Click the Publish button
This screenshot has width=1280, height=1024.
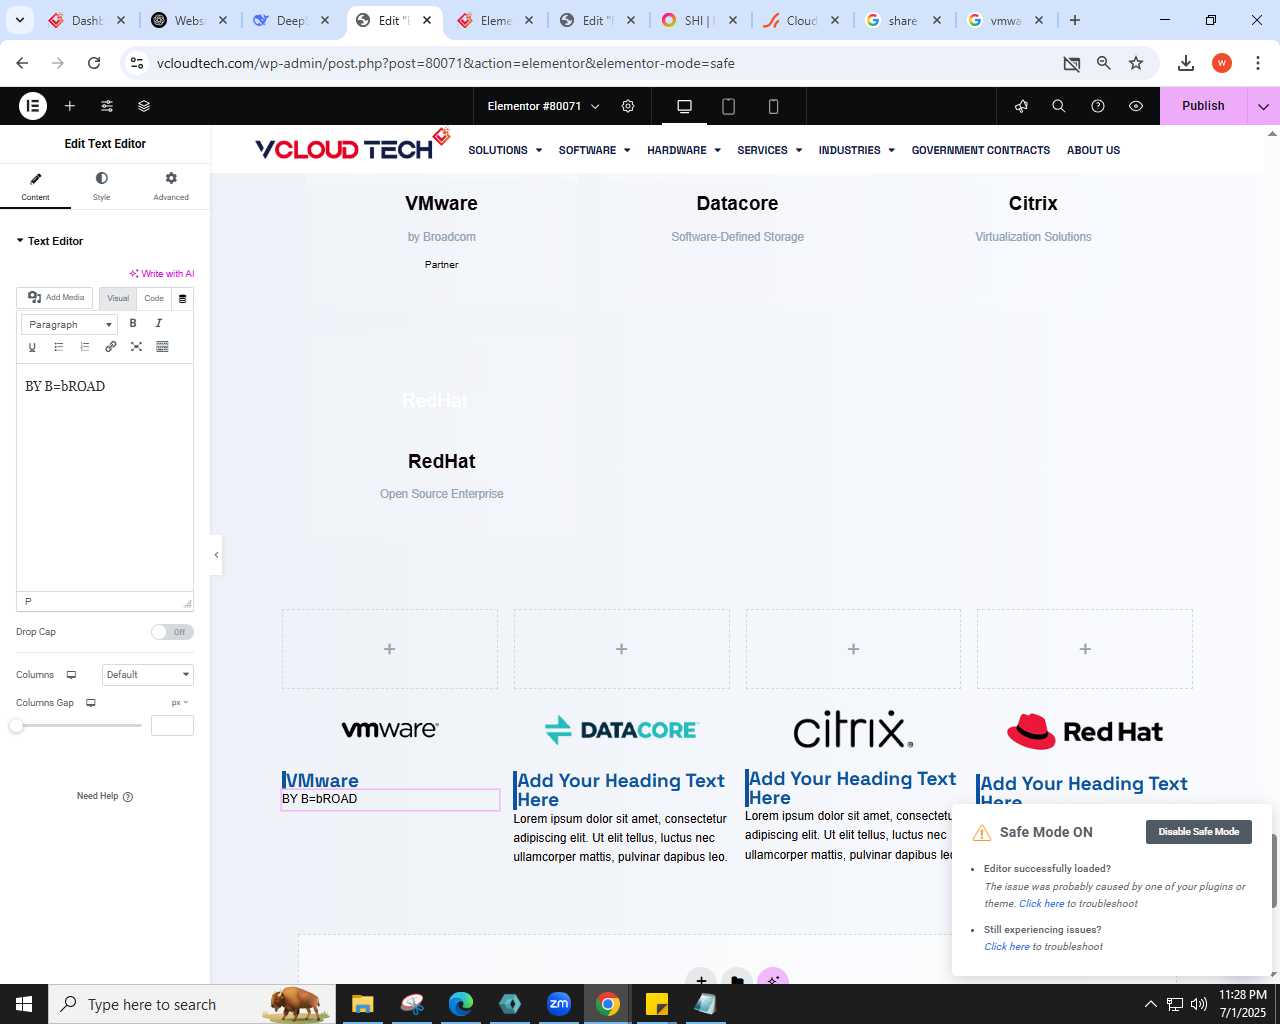[1203, 106]
